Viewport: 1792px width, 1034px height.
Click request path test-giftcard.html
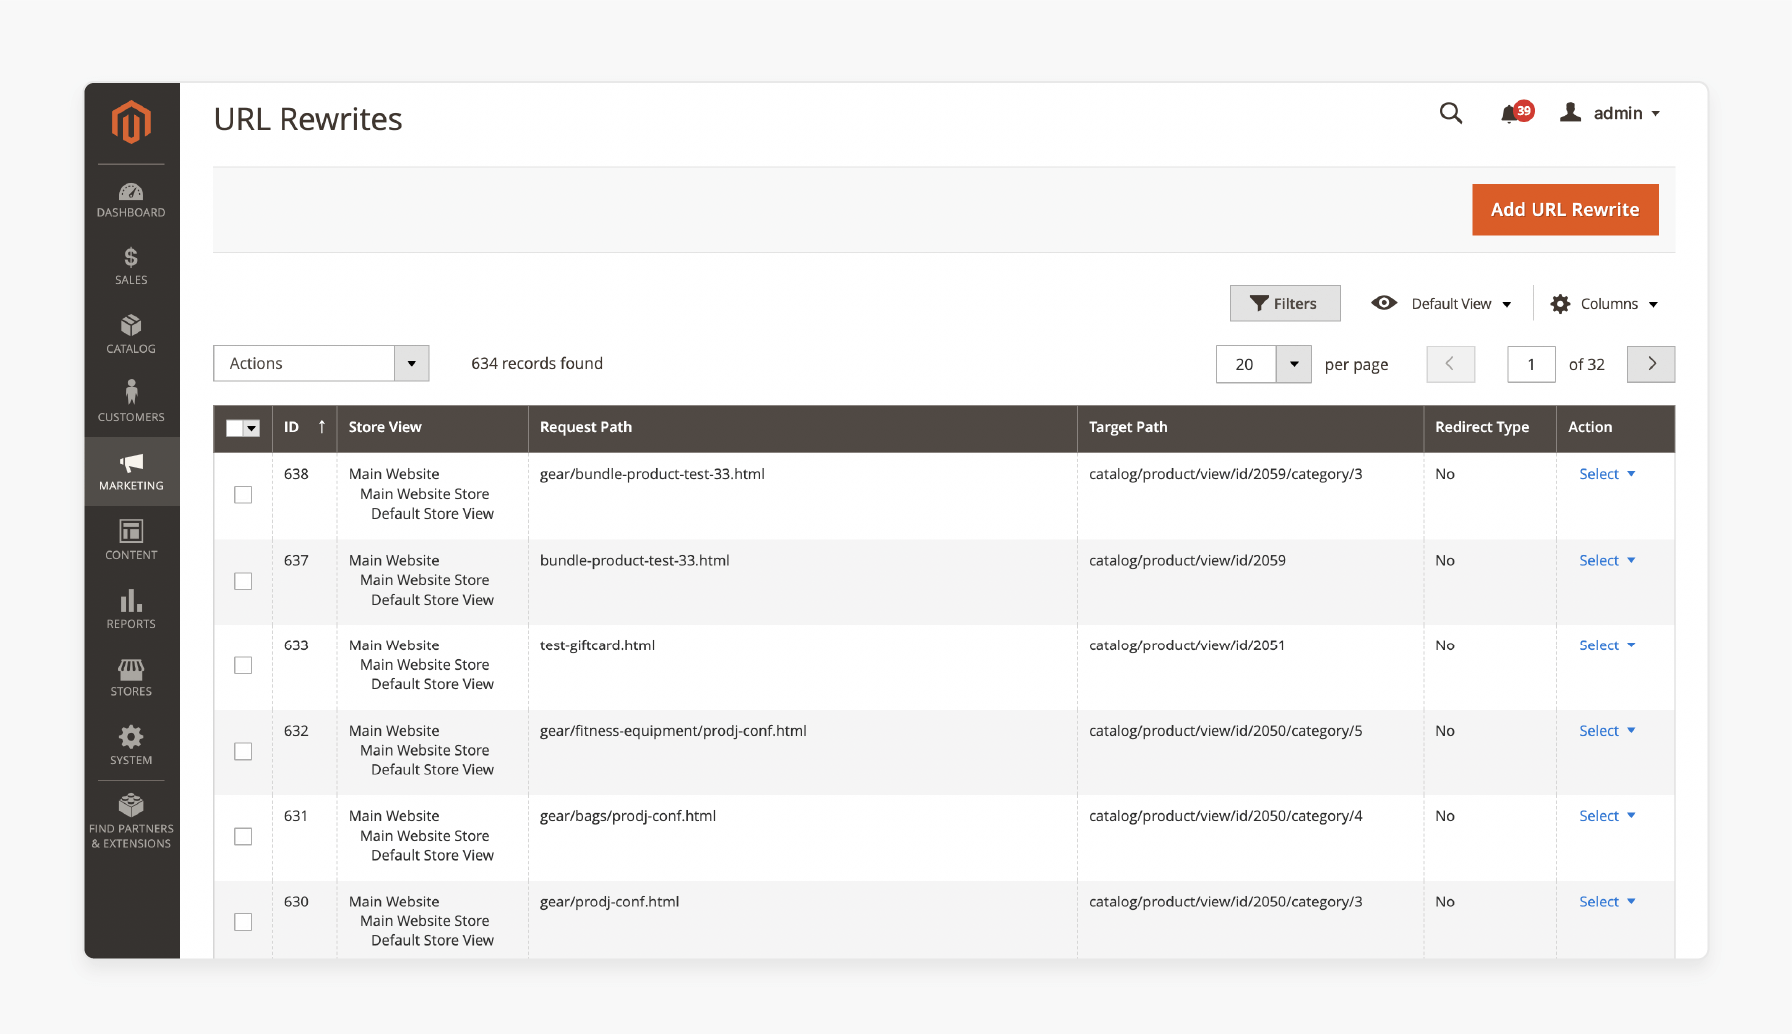pos(597,646)
